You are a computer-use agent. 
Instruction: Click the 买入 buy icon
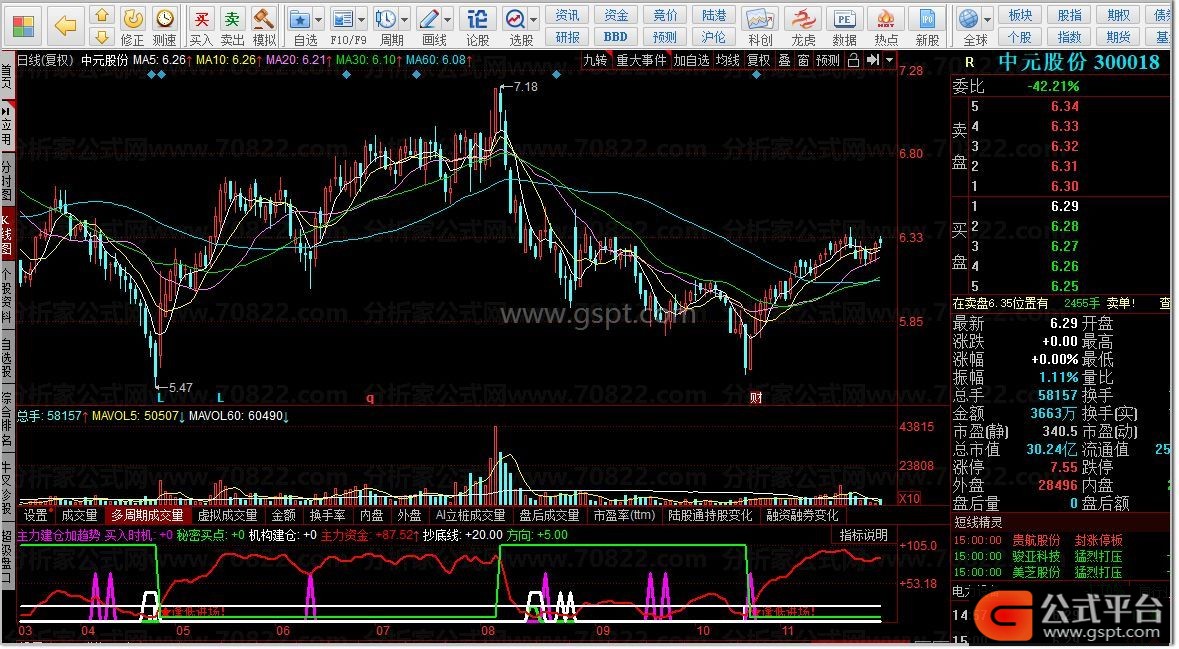201,26
